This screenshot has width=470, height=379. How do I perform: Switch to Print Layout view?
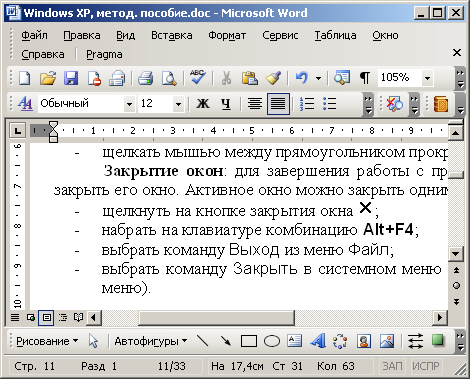[x=47, y=317]
